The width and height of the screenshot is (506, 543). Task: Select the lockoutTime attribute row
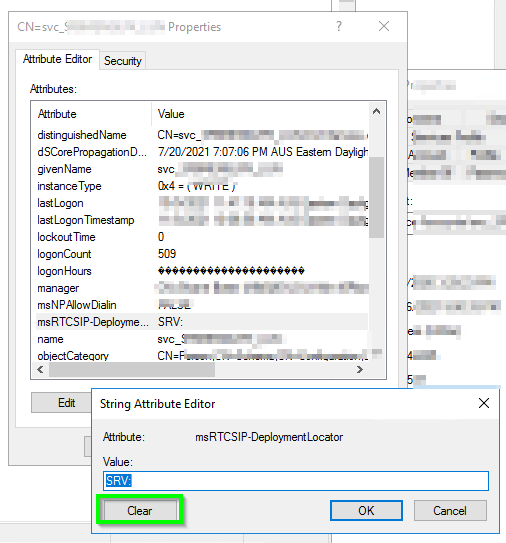coord(202,237)
